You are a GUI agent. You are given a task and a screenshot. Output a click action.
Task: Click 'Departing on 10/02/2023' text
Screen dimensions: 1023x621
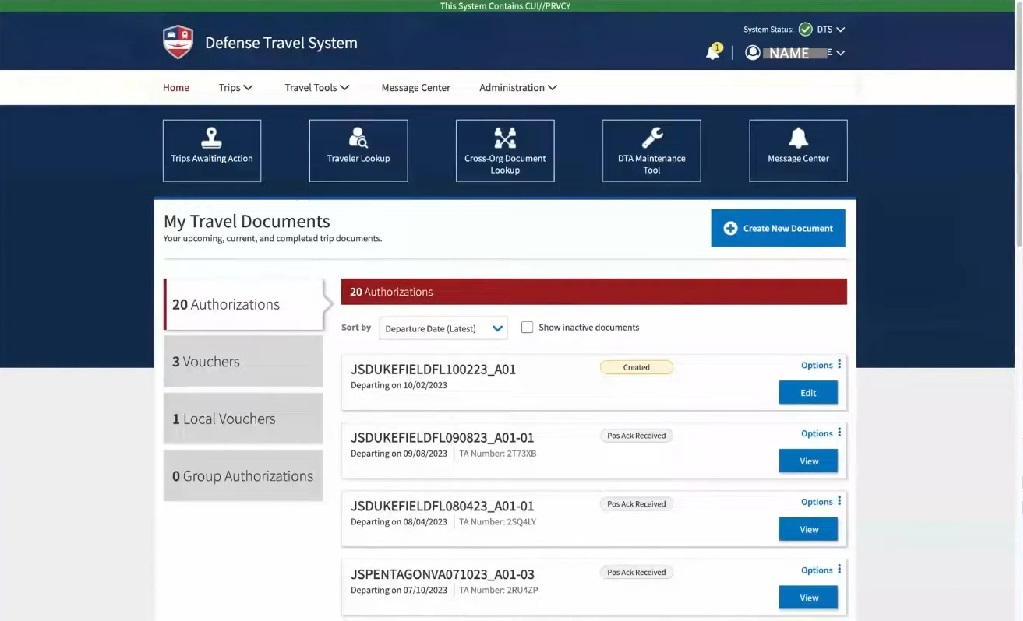tap(399, 385)
